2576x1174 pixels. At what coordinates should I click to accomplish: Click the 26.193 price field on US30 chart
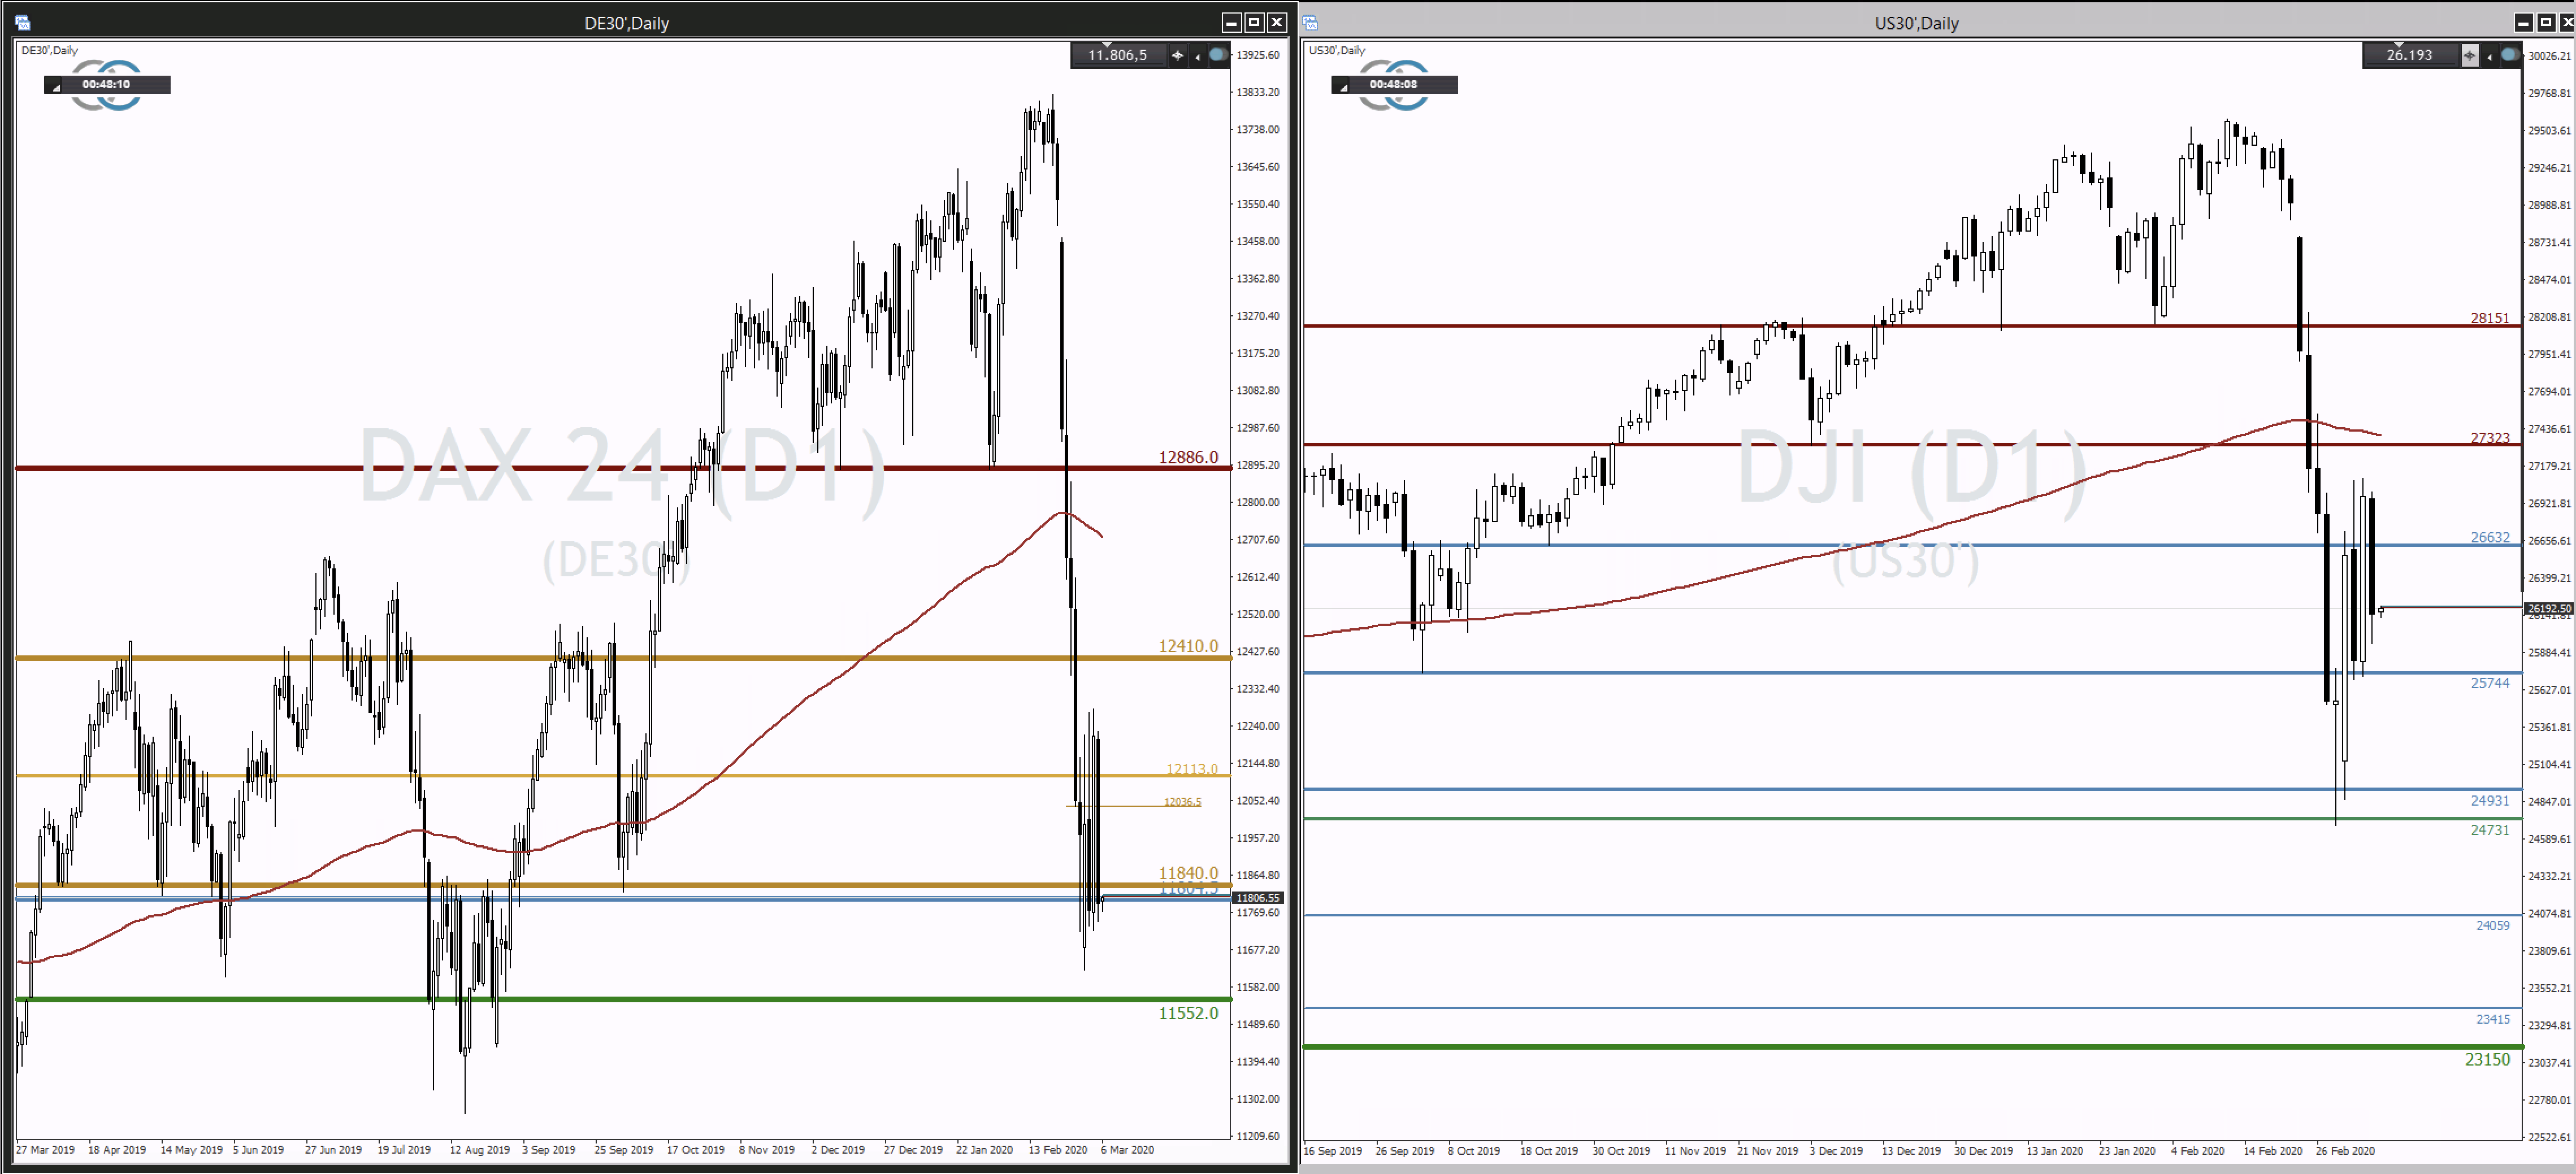[x=2410, y=55]
